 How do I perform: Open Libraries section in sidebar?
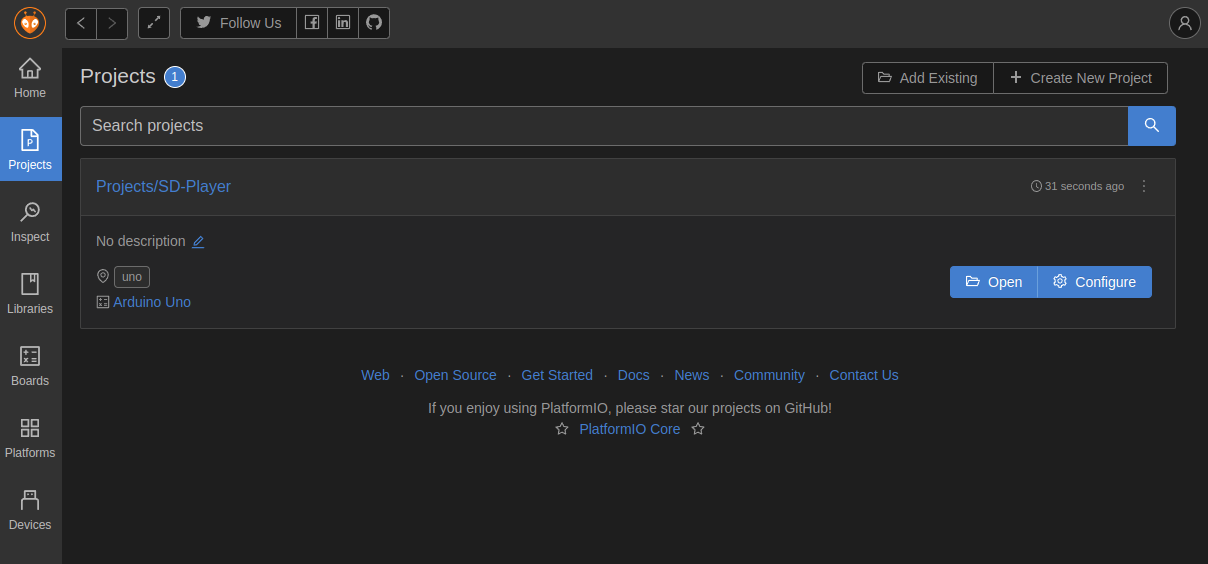(30, 295)
